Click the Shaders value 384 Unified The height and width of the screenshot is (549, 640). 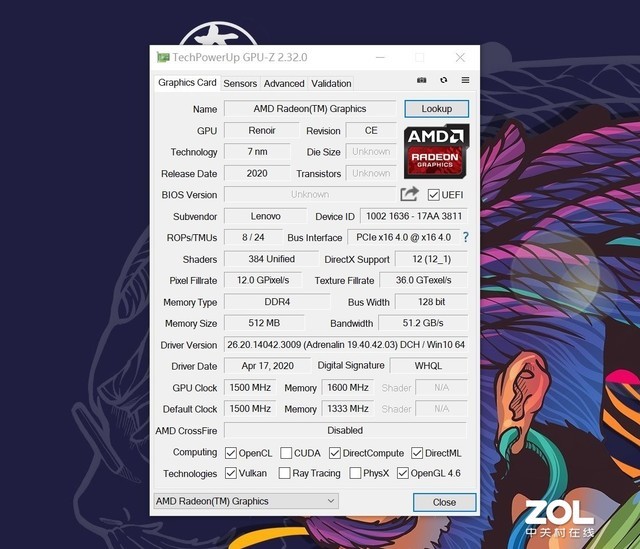pos(271,259)
